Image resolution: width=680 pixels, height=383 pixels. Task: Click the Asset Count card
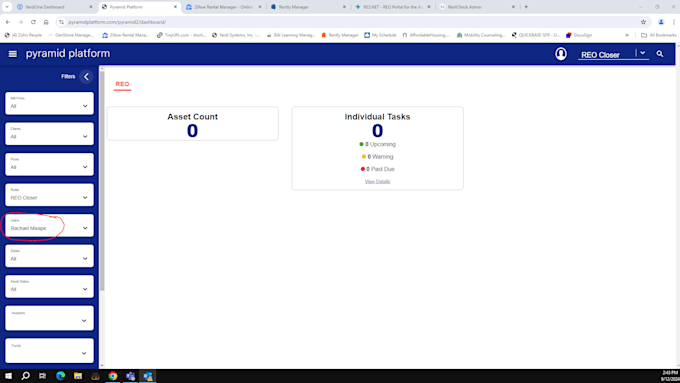coord(193,124)
